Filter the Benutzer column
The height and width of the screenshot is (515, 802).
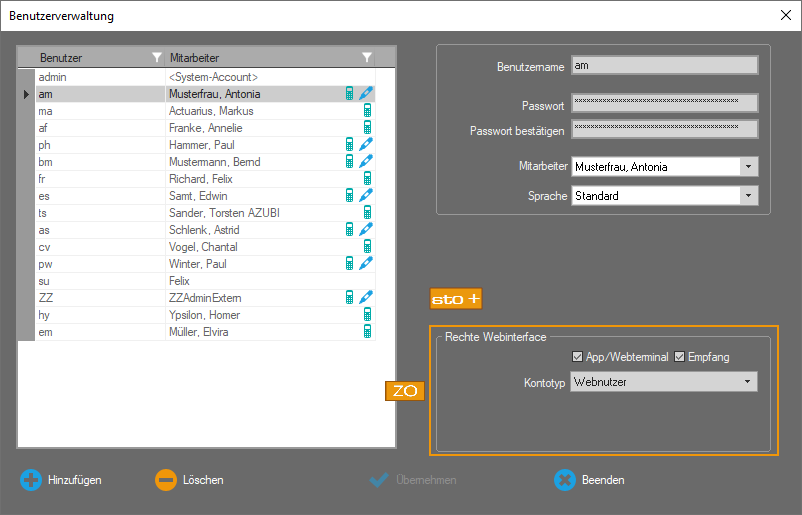pyautogui.click(x=155, y=58)
